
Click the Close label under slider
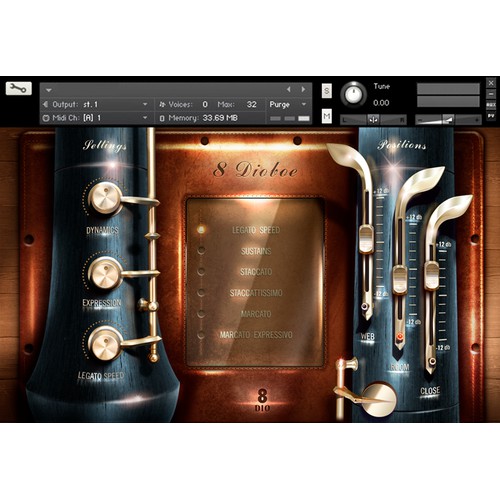point(430,390)
